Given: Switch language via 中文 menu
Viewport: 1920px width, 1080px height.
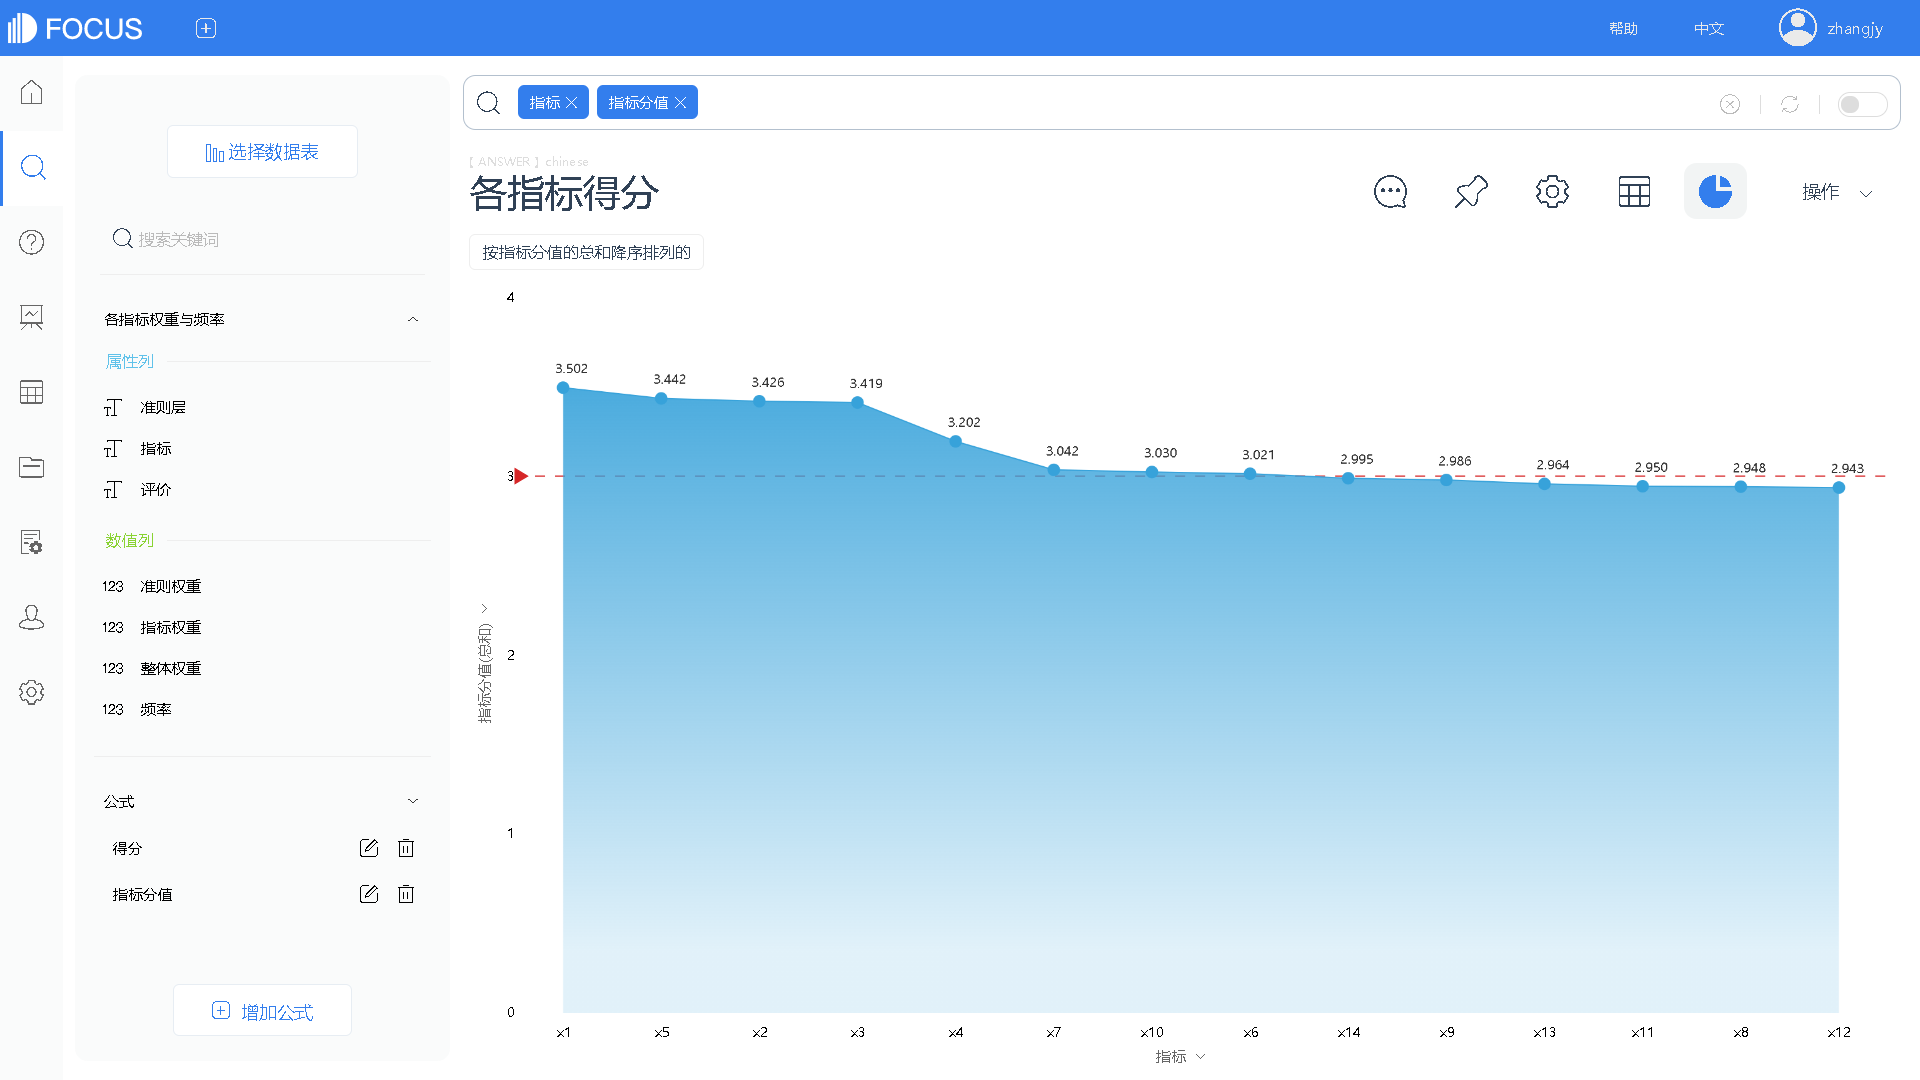Looking at the screenshot, I should coord(1709,28).
